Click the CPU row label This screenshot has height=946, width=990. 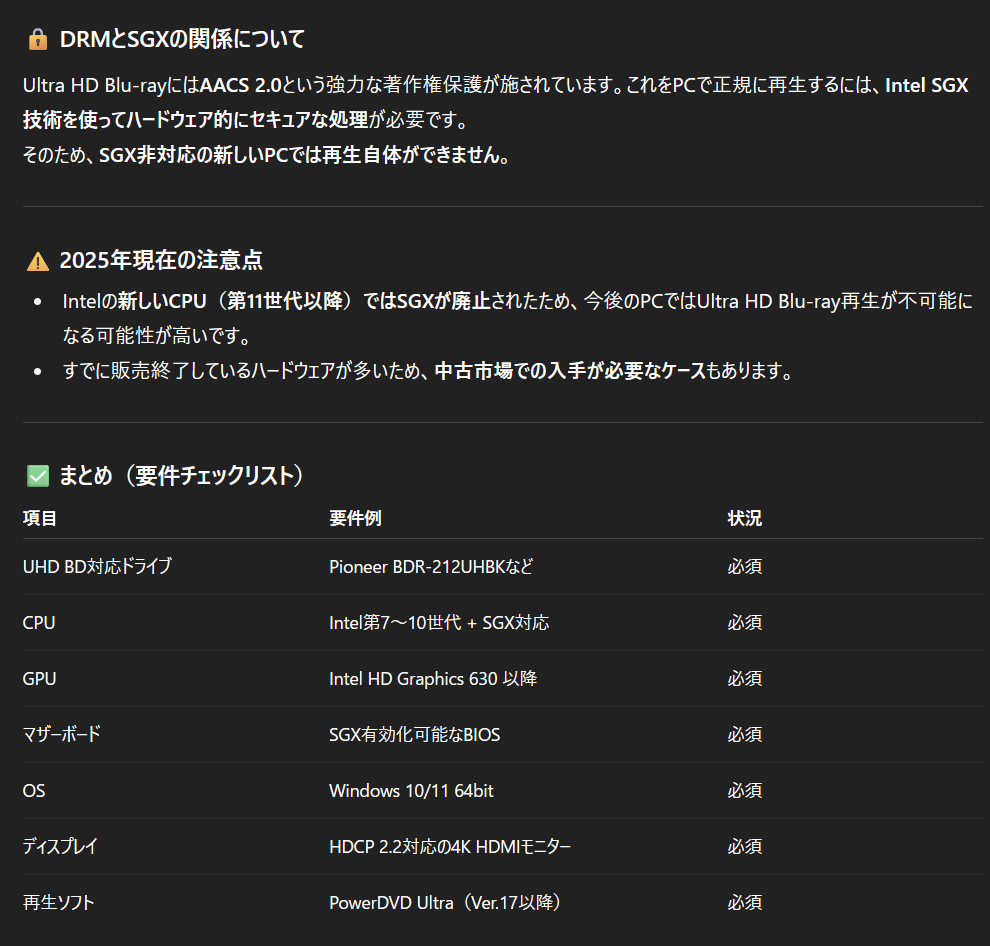pos(39,623)
